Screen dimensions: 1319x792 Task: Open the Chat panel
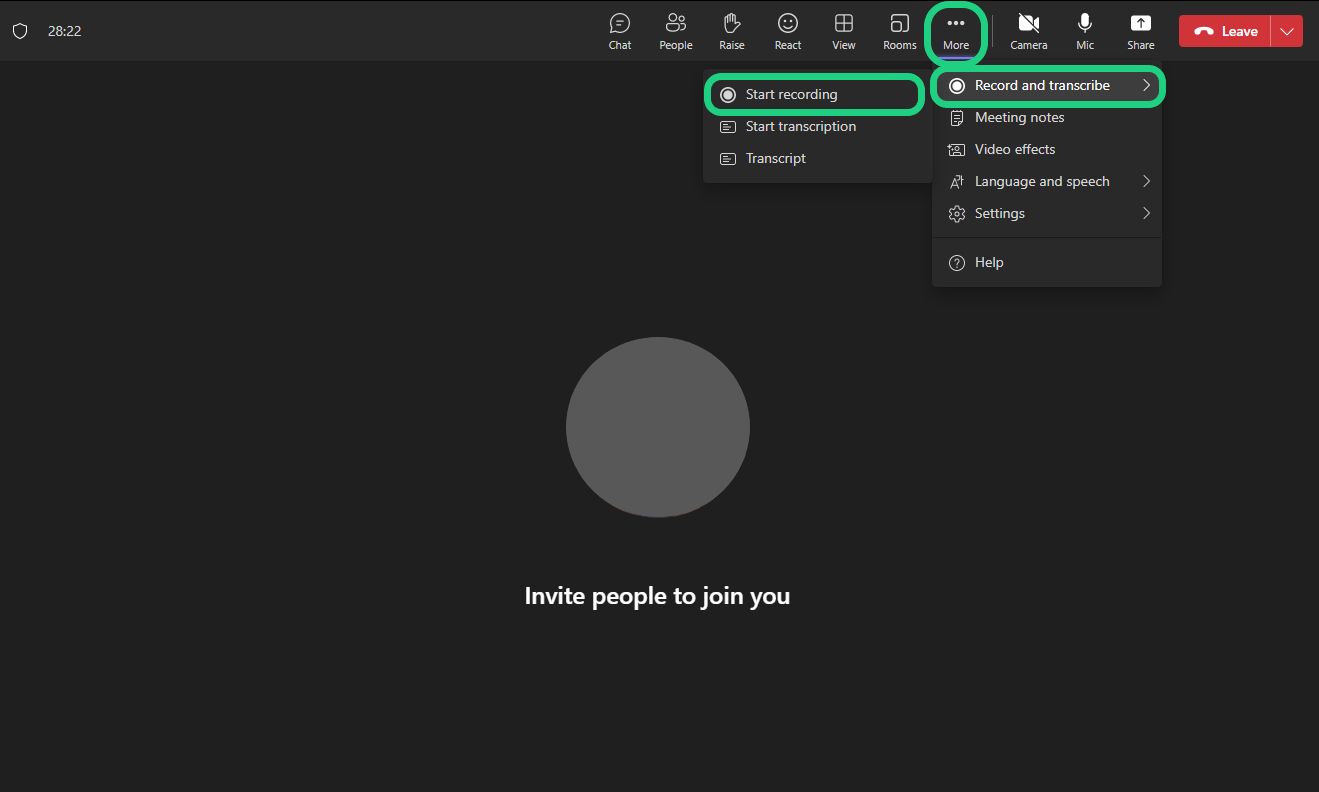620,31
